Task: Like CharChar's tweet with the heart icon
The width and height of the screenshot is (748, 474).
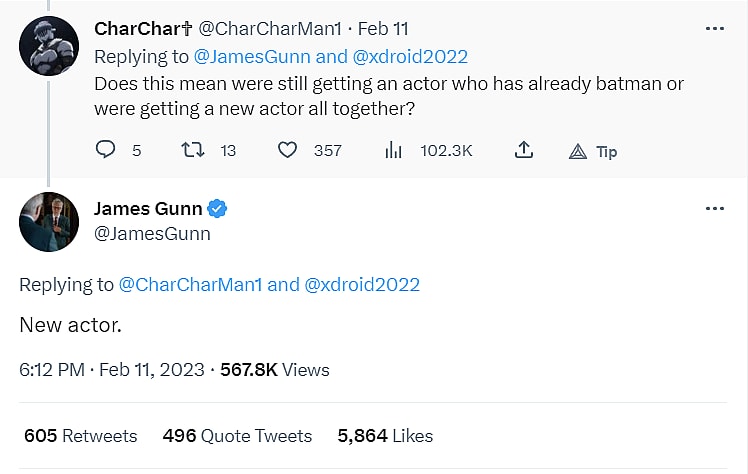Action: pos(288,150)
